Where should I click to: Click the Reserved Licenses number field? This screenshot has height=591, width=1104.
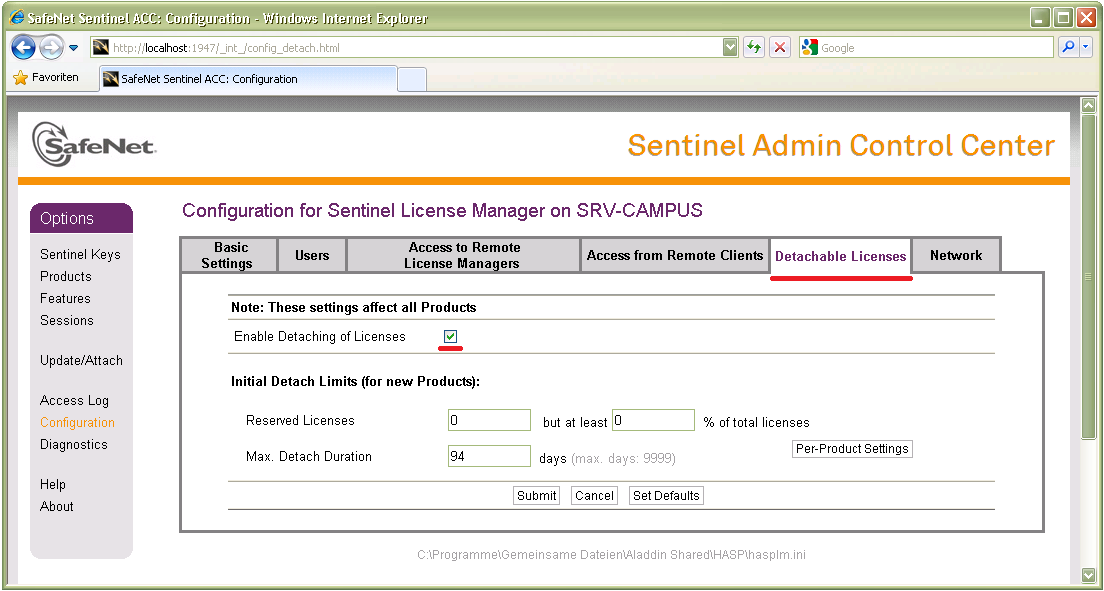point(489,421)
